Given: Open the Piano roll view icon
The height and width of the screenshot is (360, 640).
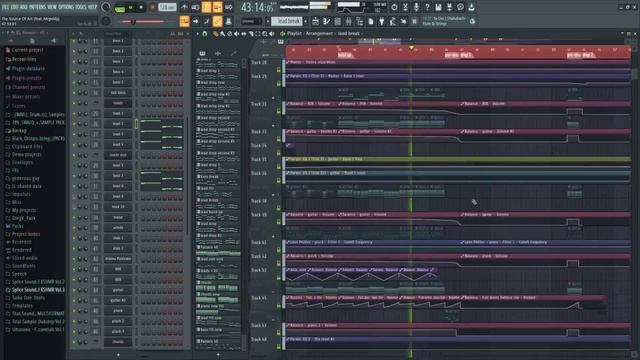Looking at the screenshot, I should click(327, 21).
